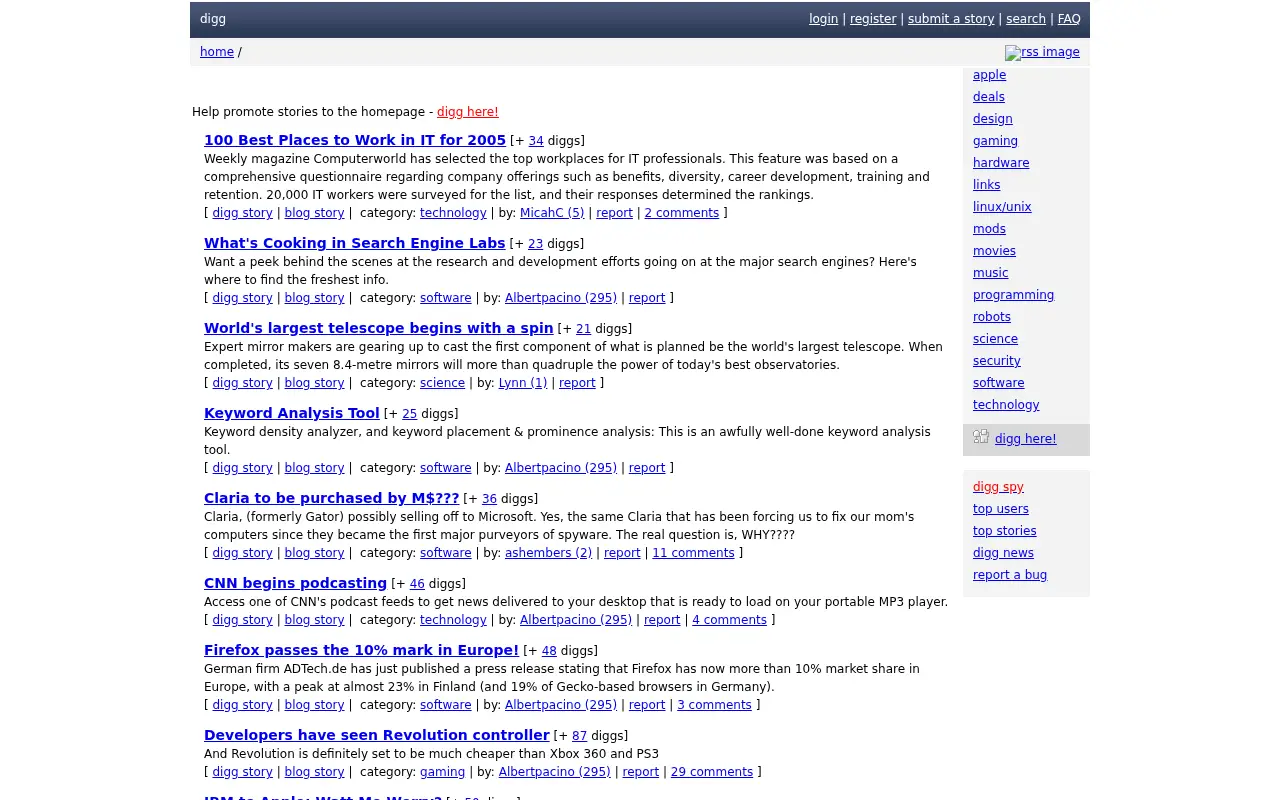Screen dimensions: 1280x800
Task: Open '100 Best Places to Work in IT for 2005'
Action: [355, 140]
